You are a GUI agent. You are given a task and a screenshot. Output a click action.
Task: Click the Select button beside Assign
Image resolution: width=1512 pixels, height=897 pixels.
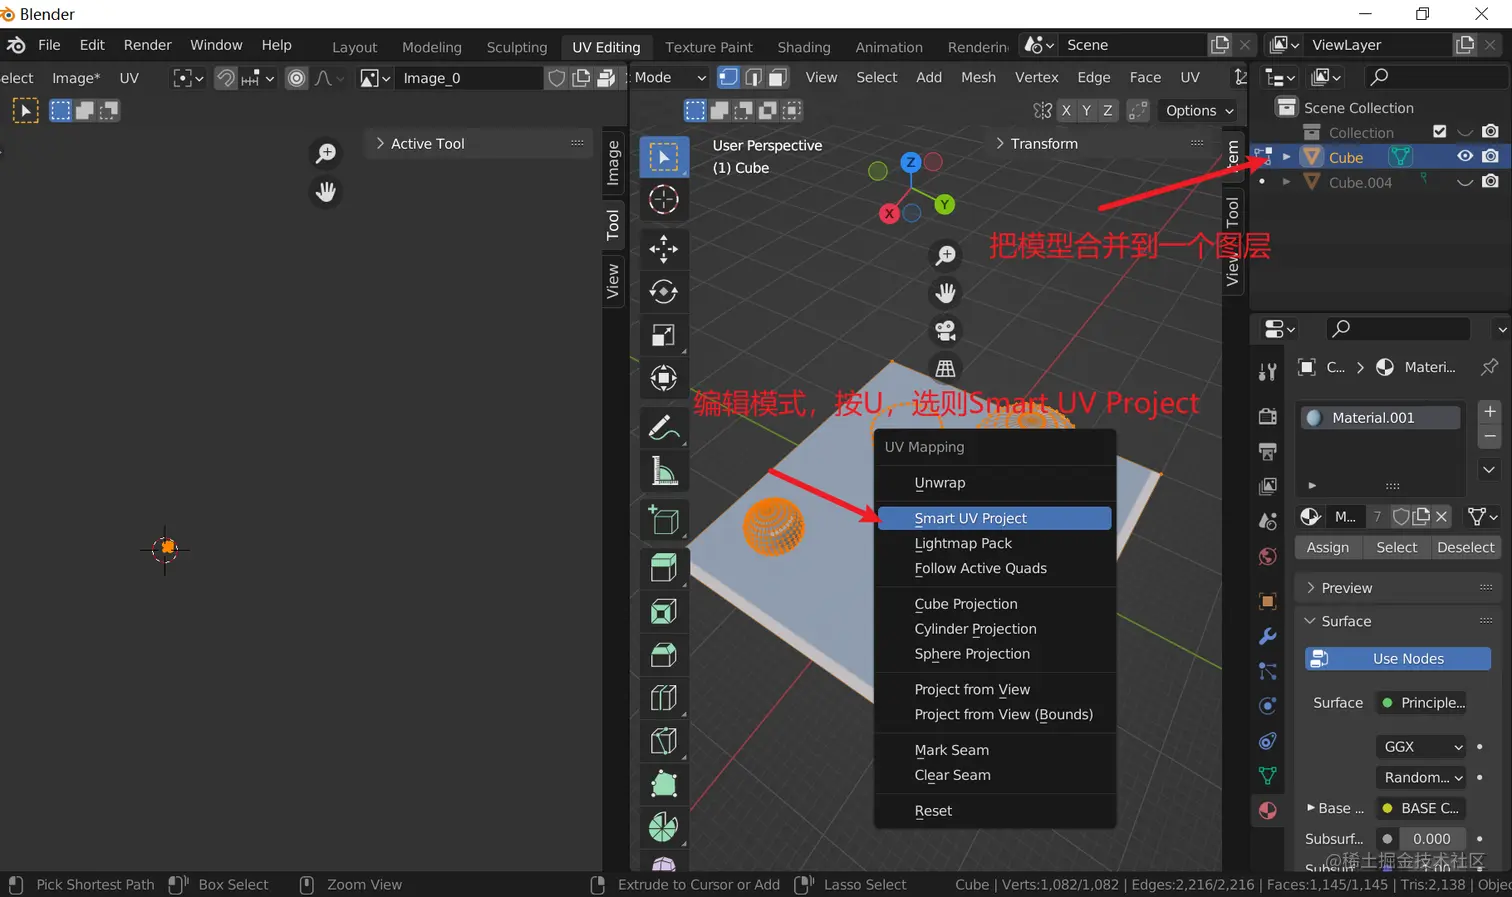1396,547
